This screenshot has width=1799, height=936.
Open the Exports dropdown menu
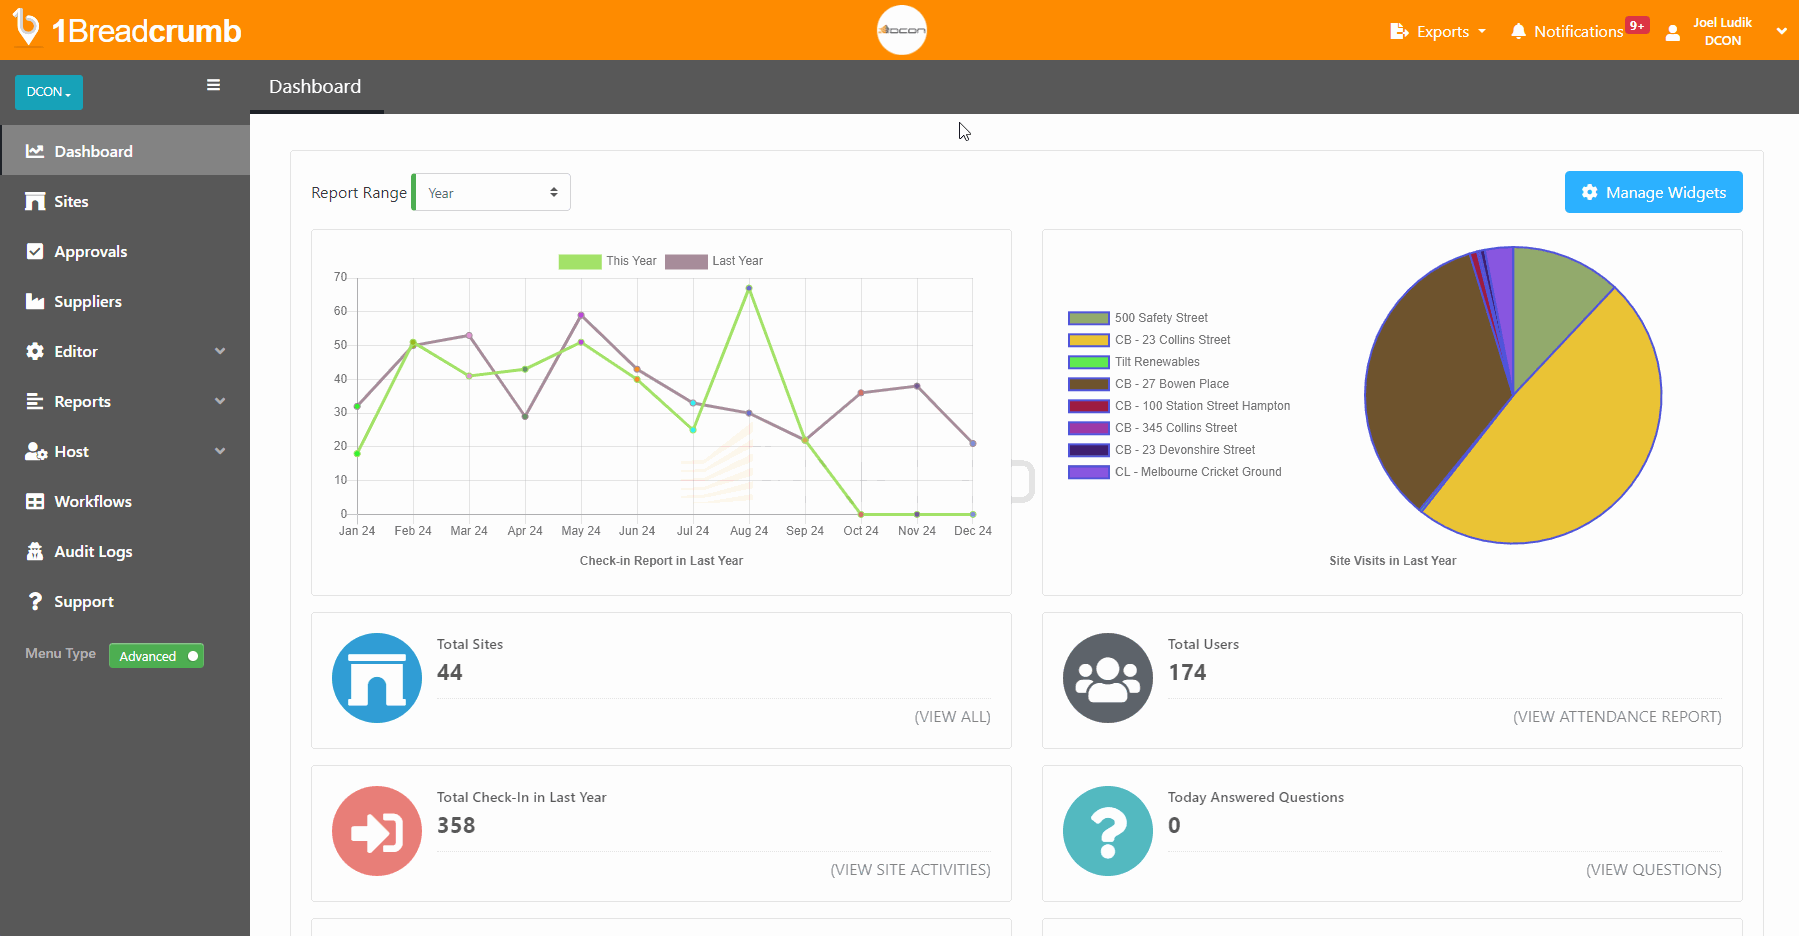(1438, 31)
